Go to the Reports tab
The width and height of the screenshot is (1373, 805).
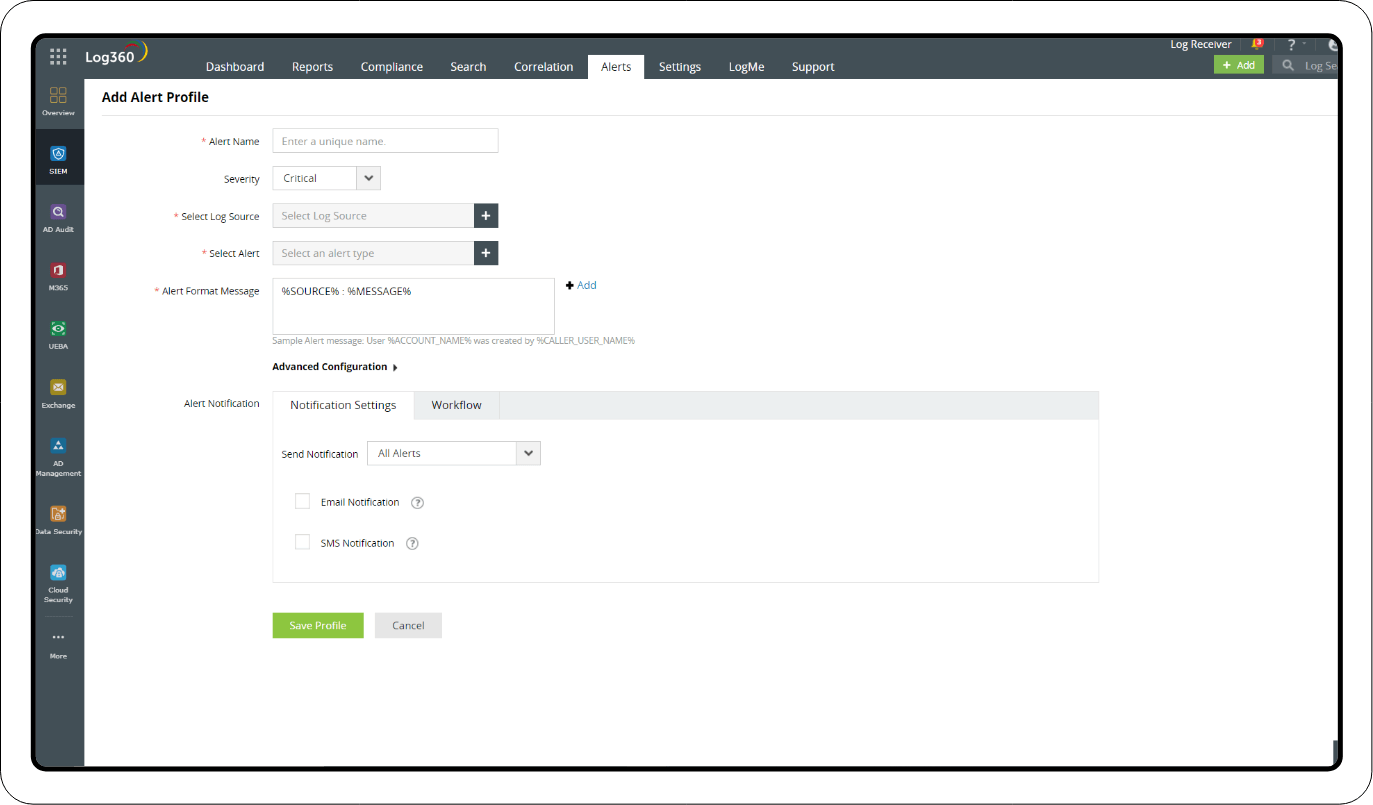click(x=312, y=67)
